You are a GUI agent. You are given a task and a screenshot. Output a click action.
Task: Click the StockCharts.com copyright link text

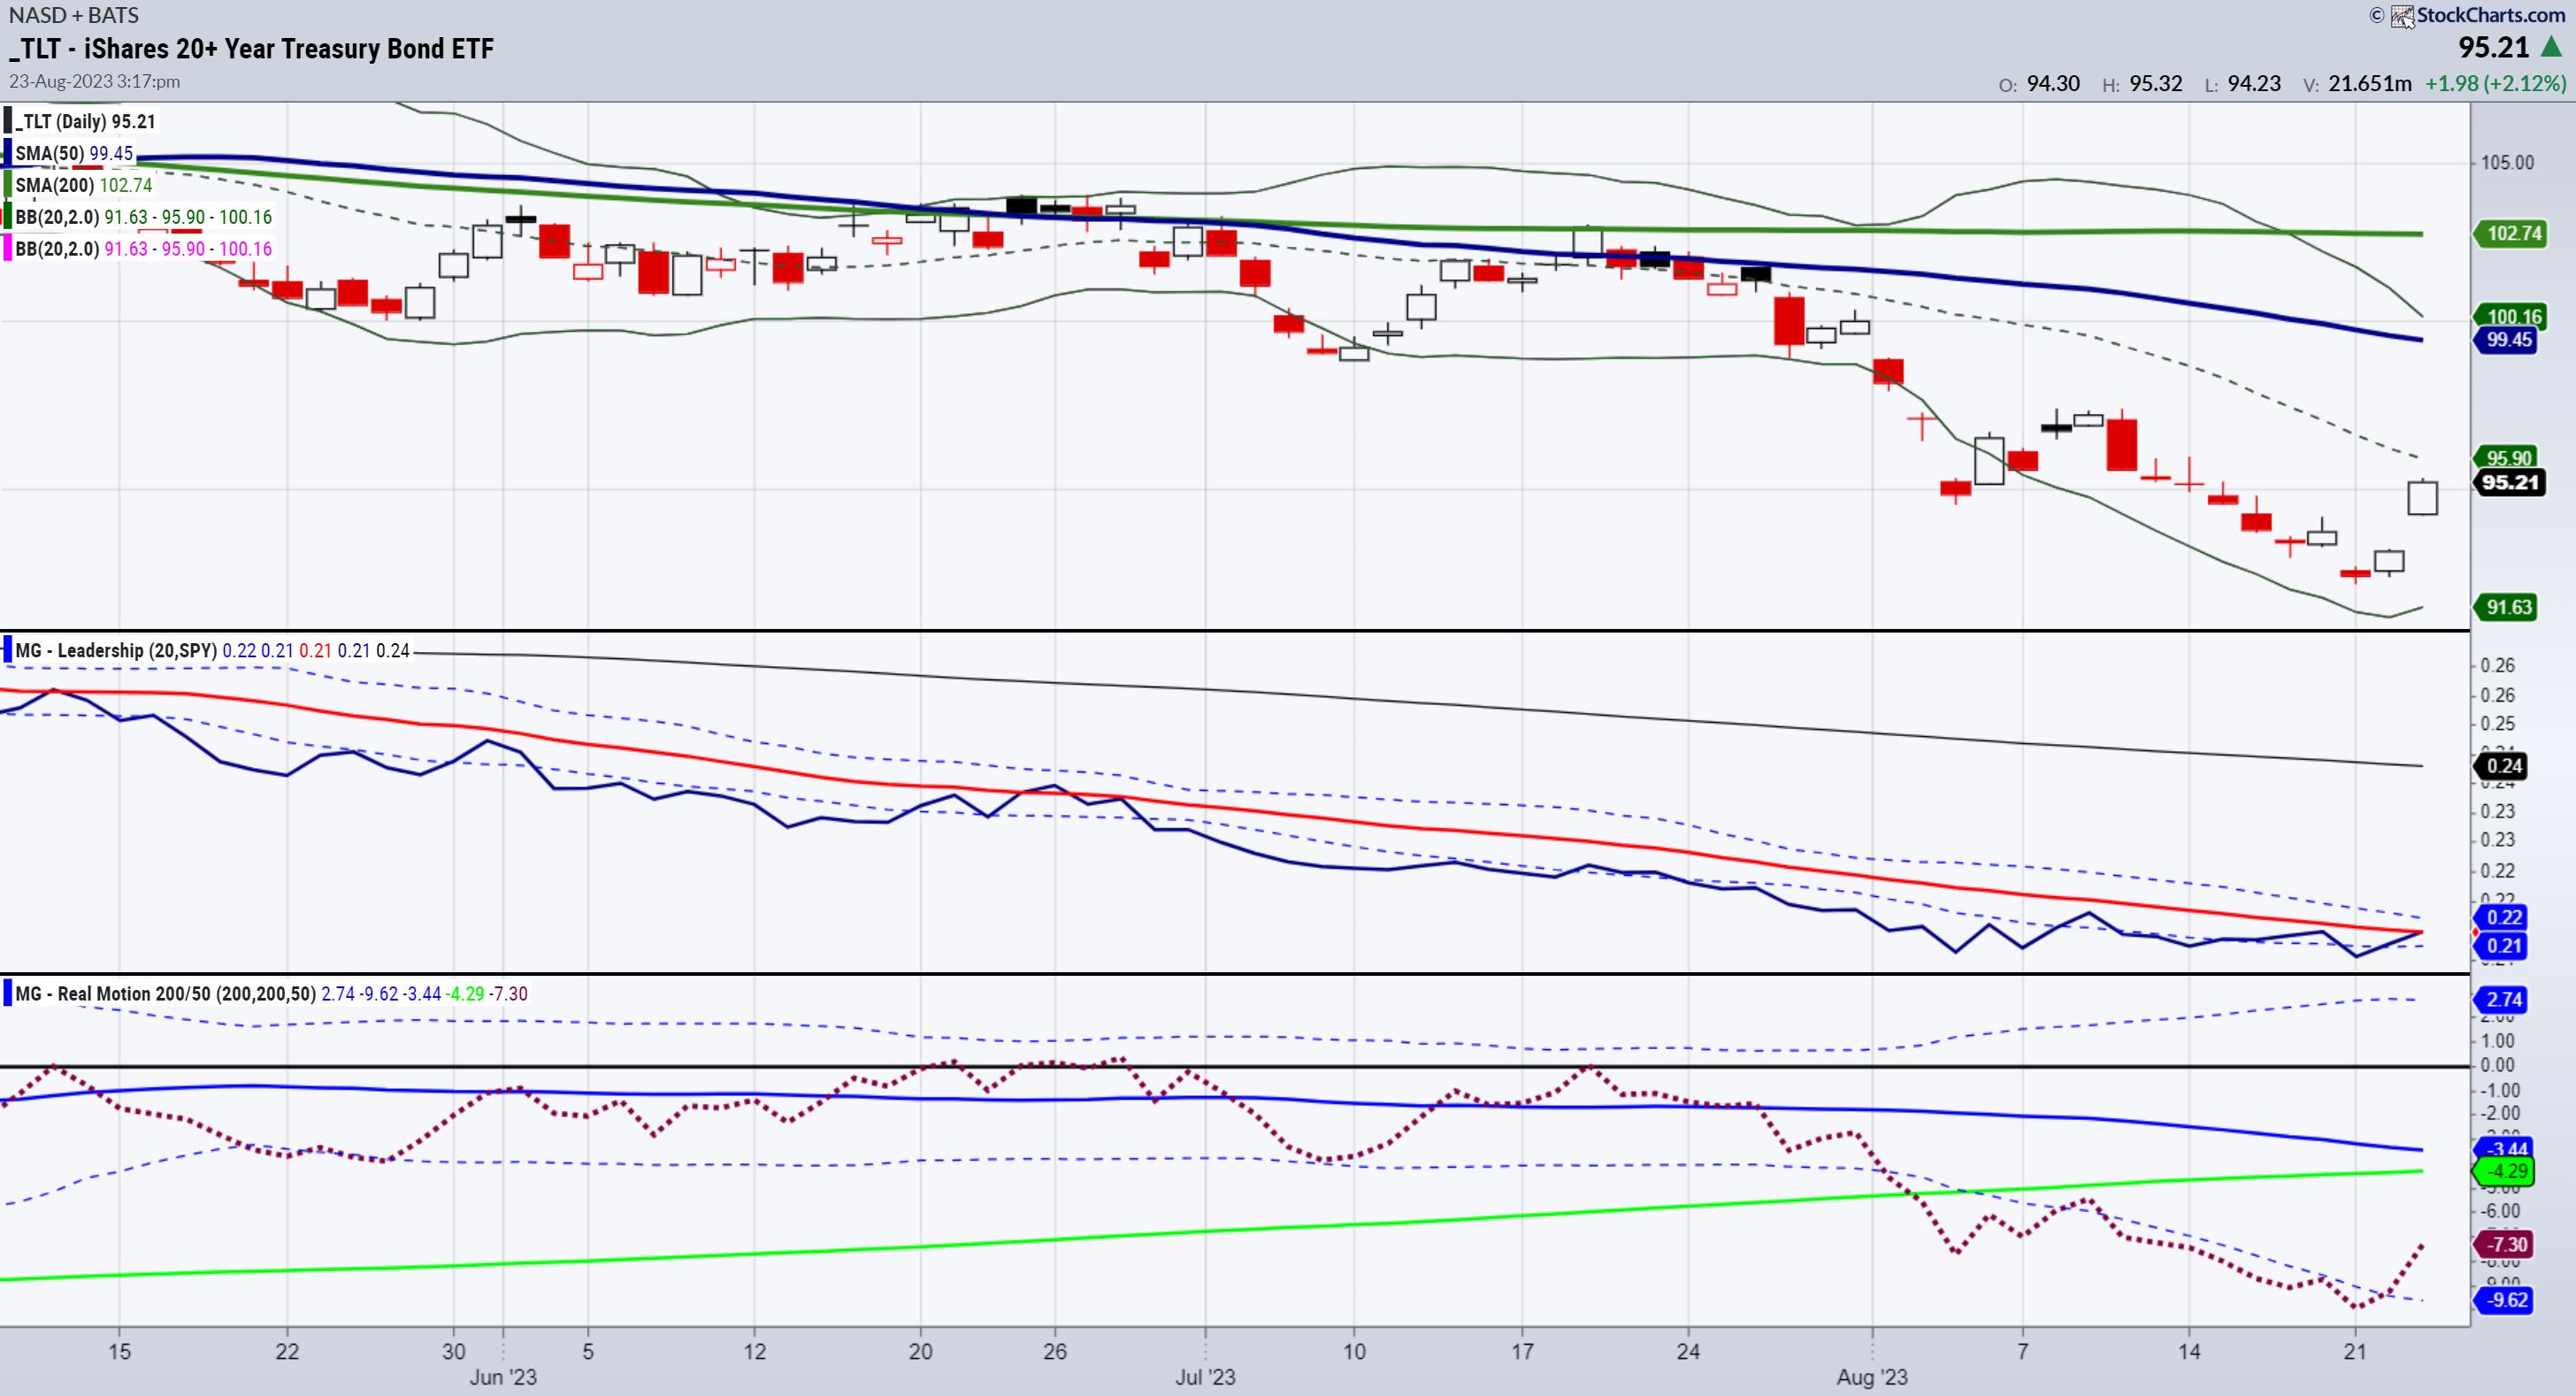tap(2490, 15)
